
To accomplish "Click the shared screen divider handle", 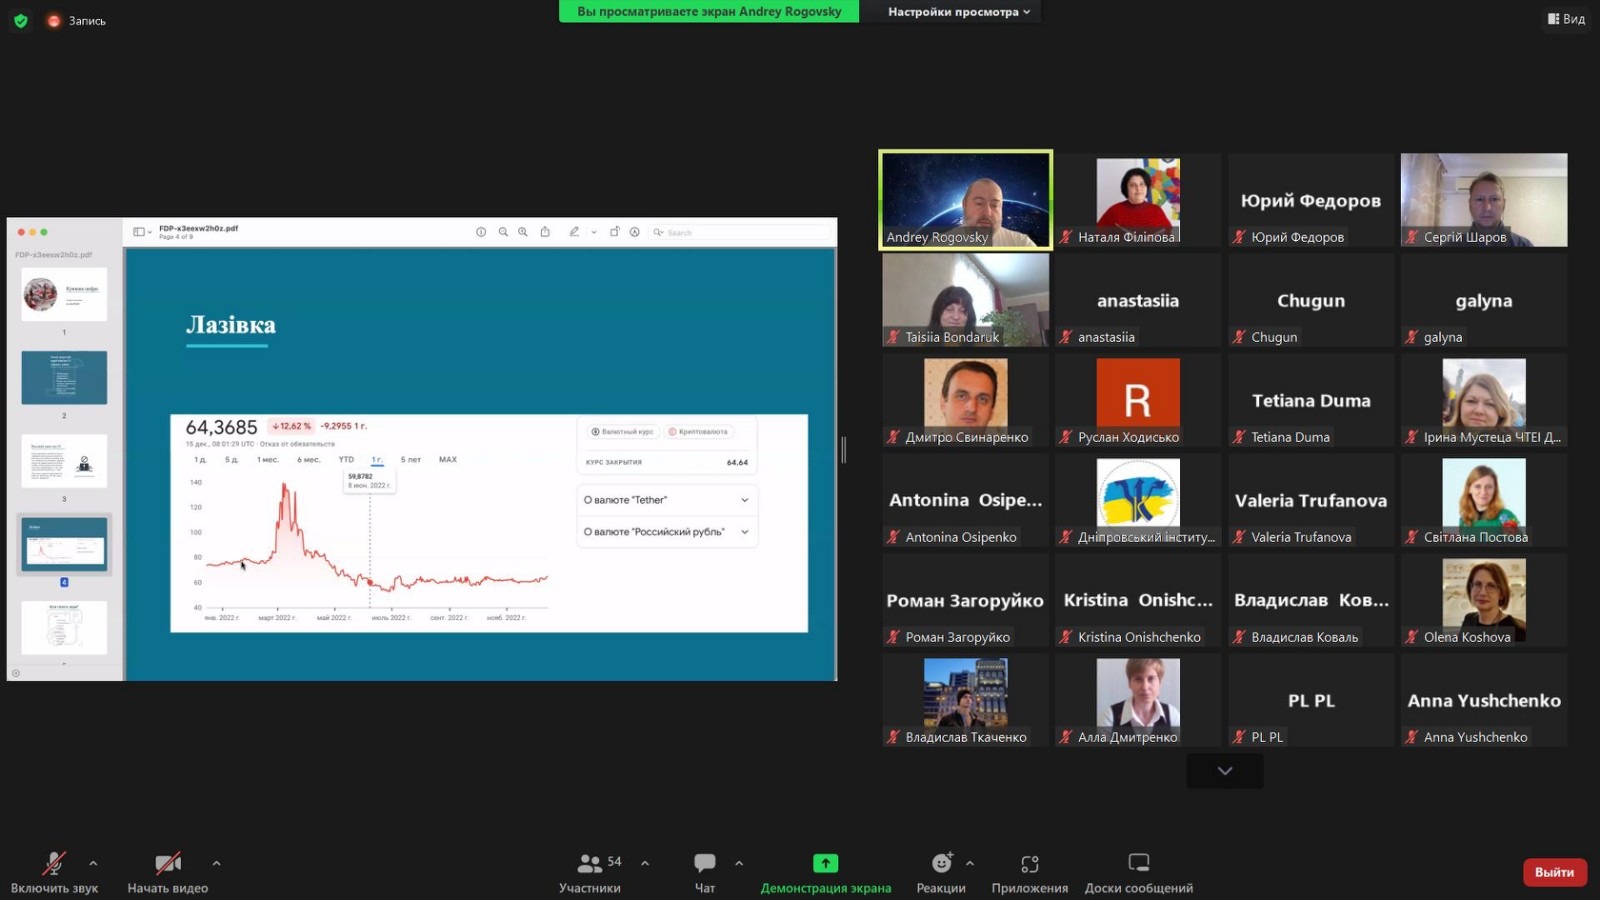I will [x=844, y=450].
